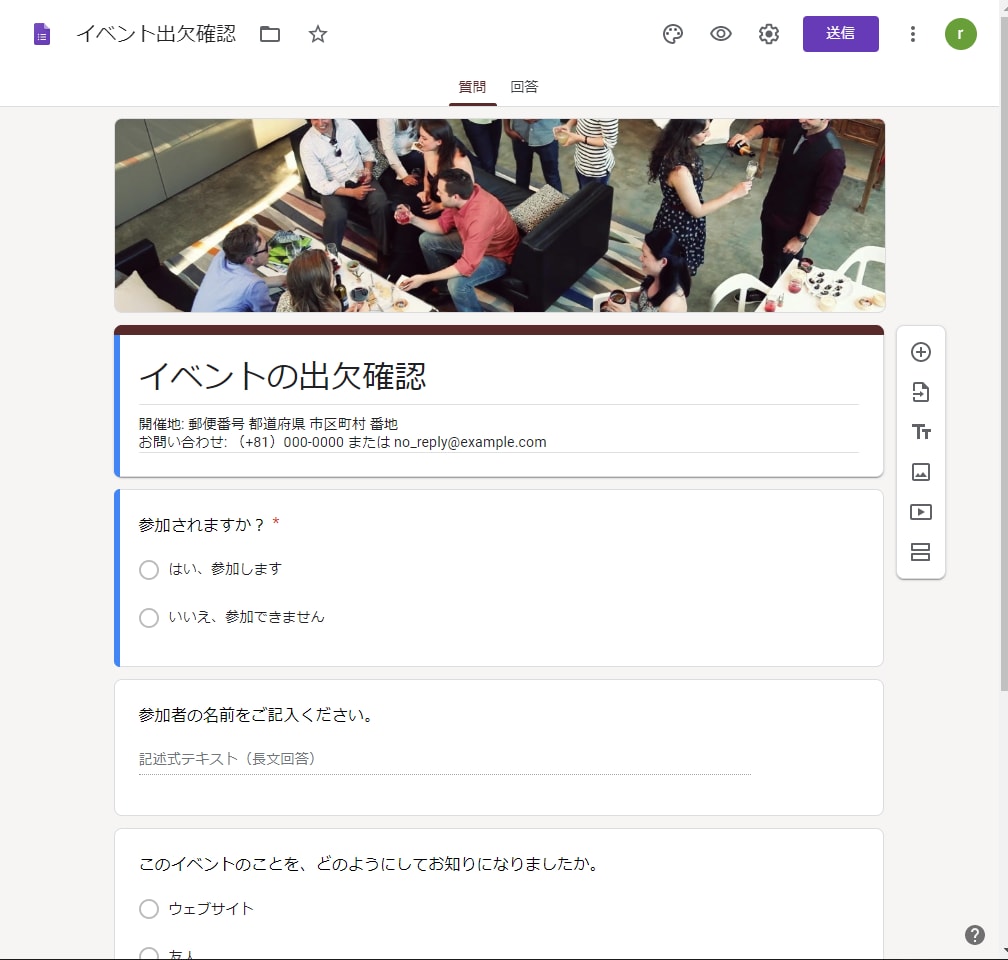The width and height of the screenshot is (1008, 960).
Task: Edit document name イベント出欠確認
Action: click(156, 34)
